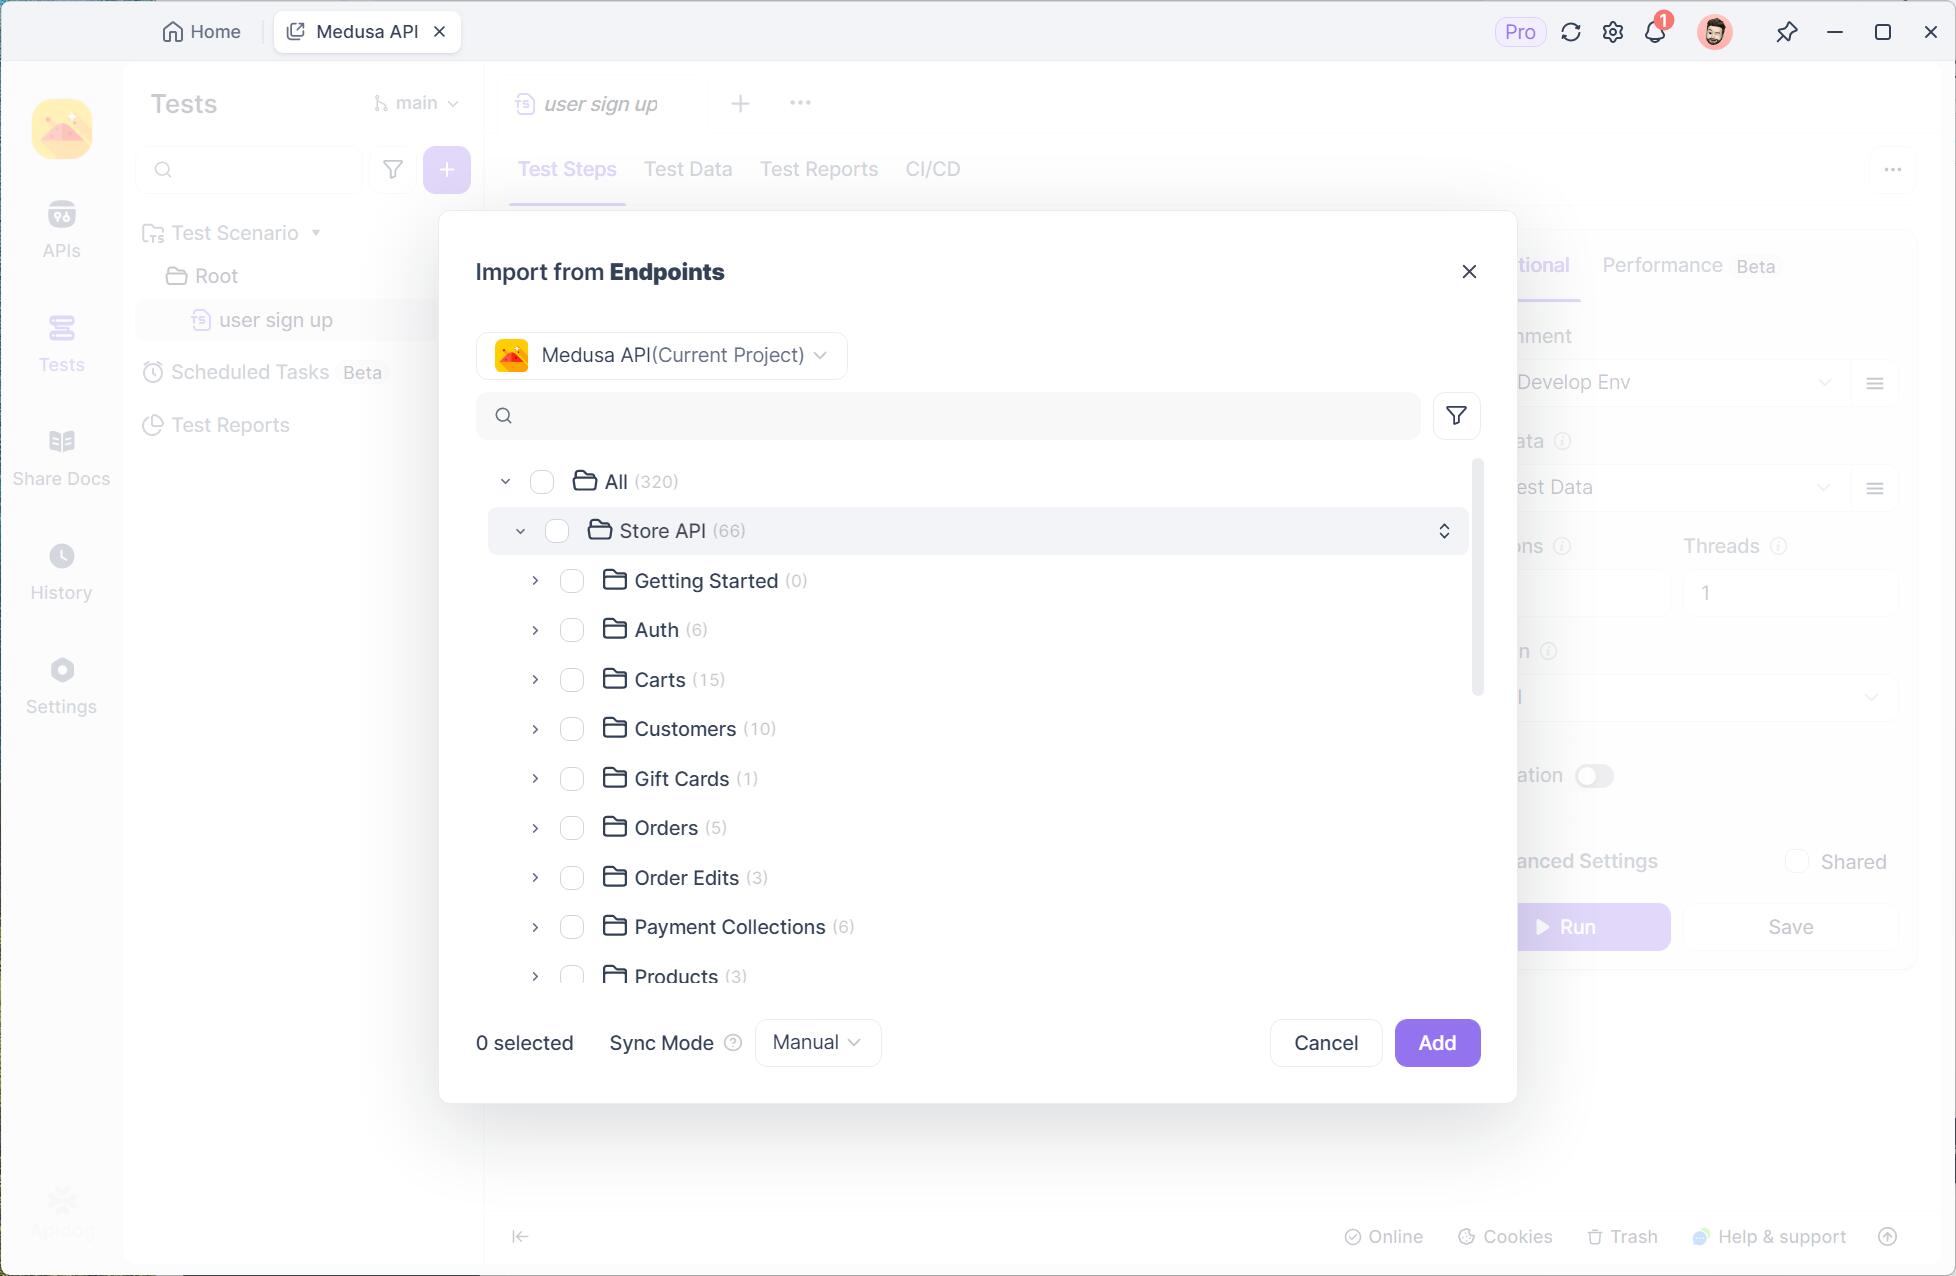Open the notifications bell
This screenshot has width=1956, height=1276.
pos(1655,32)
